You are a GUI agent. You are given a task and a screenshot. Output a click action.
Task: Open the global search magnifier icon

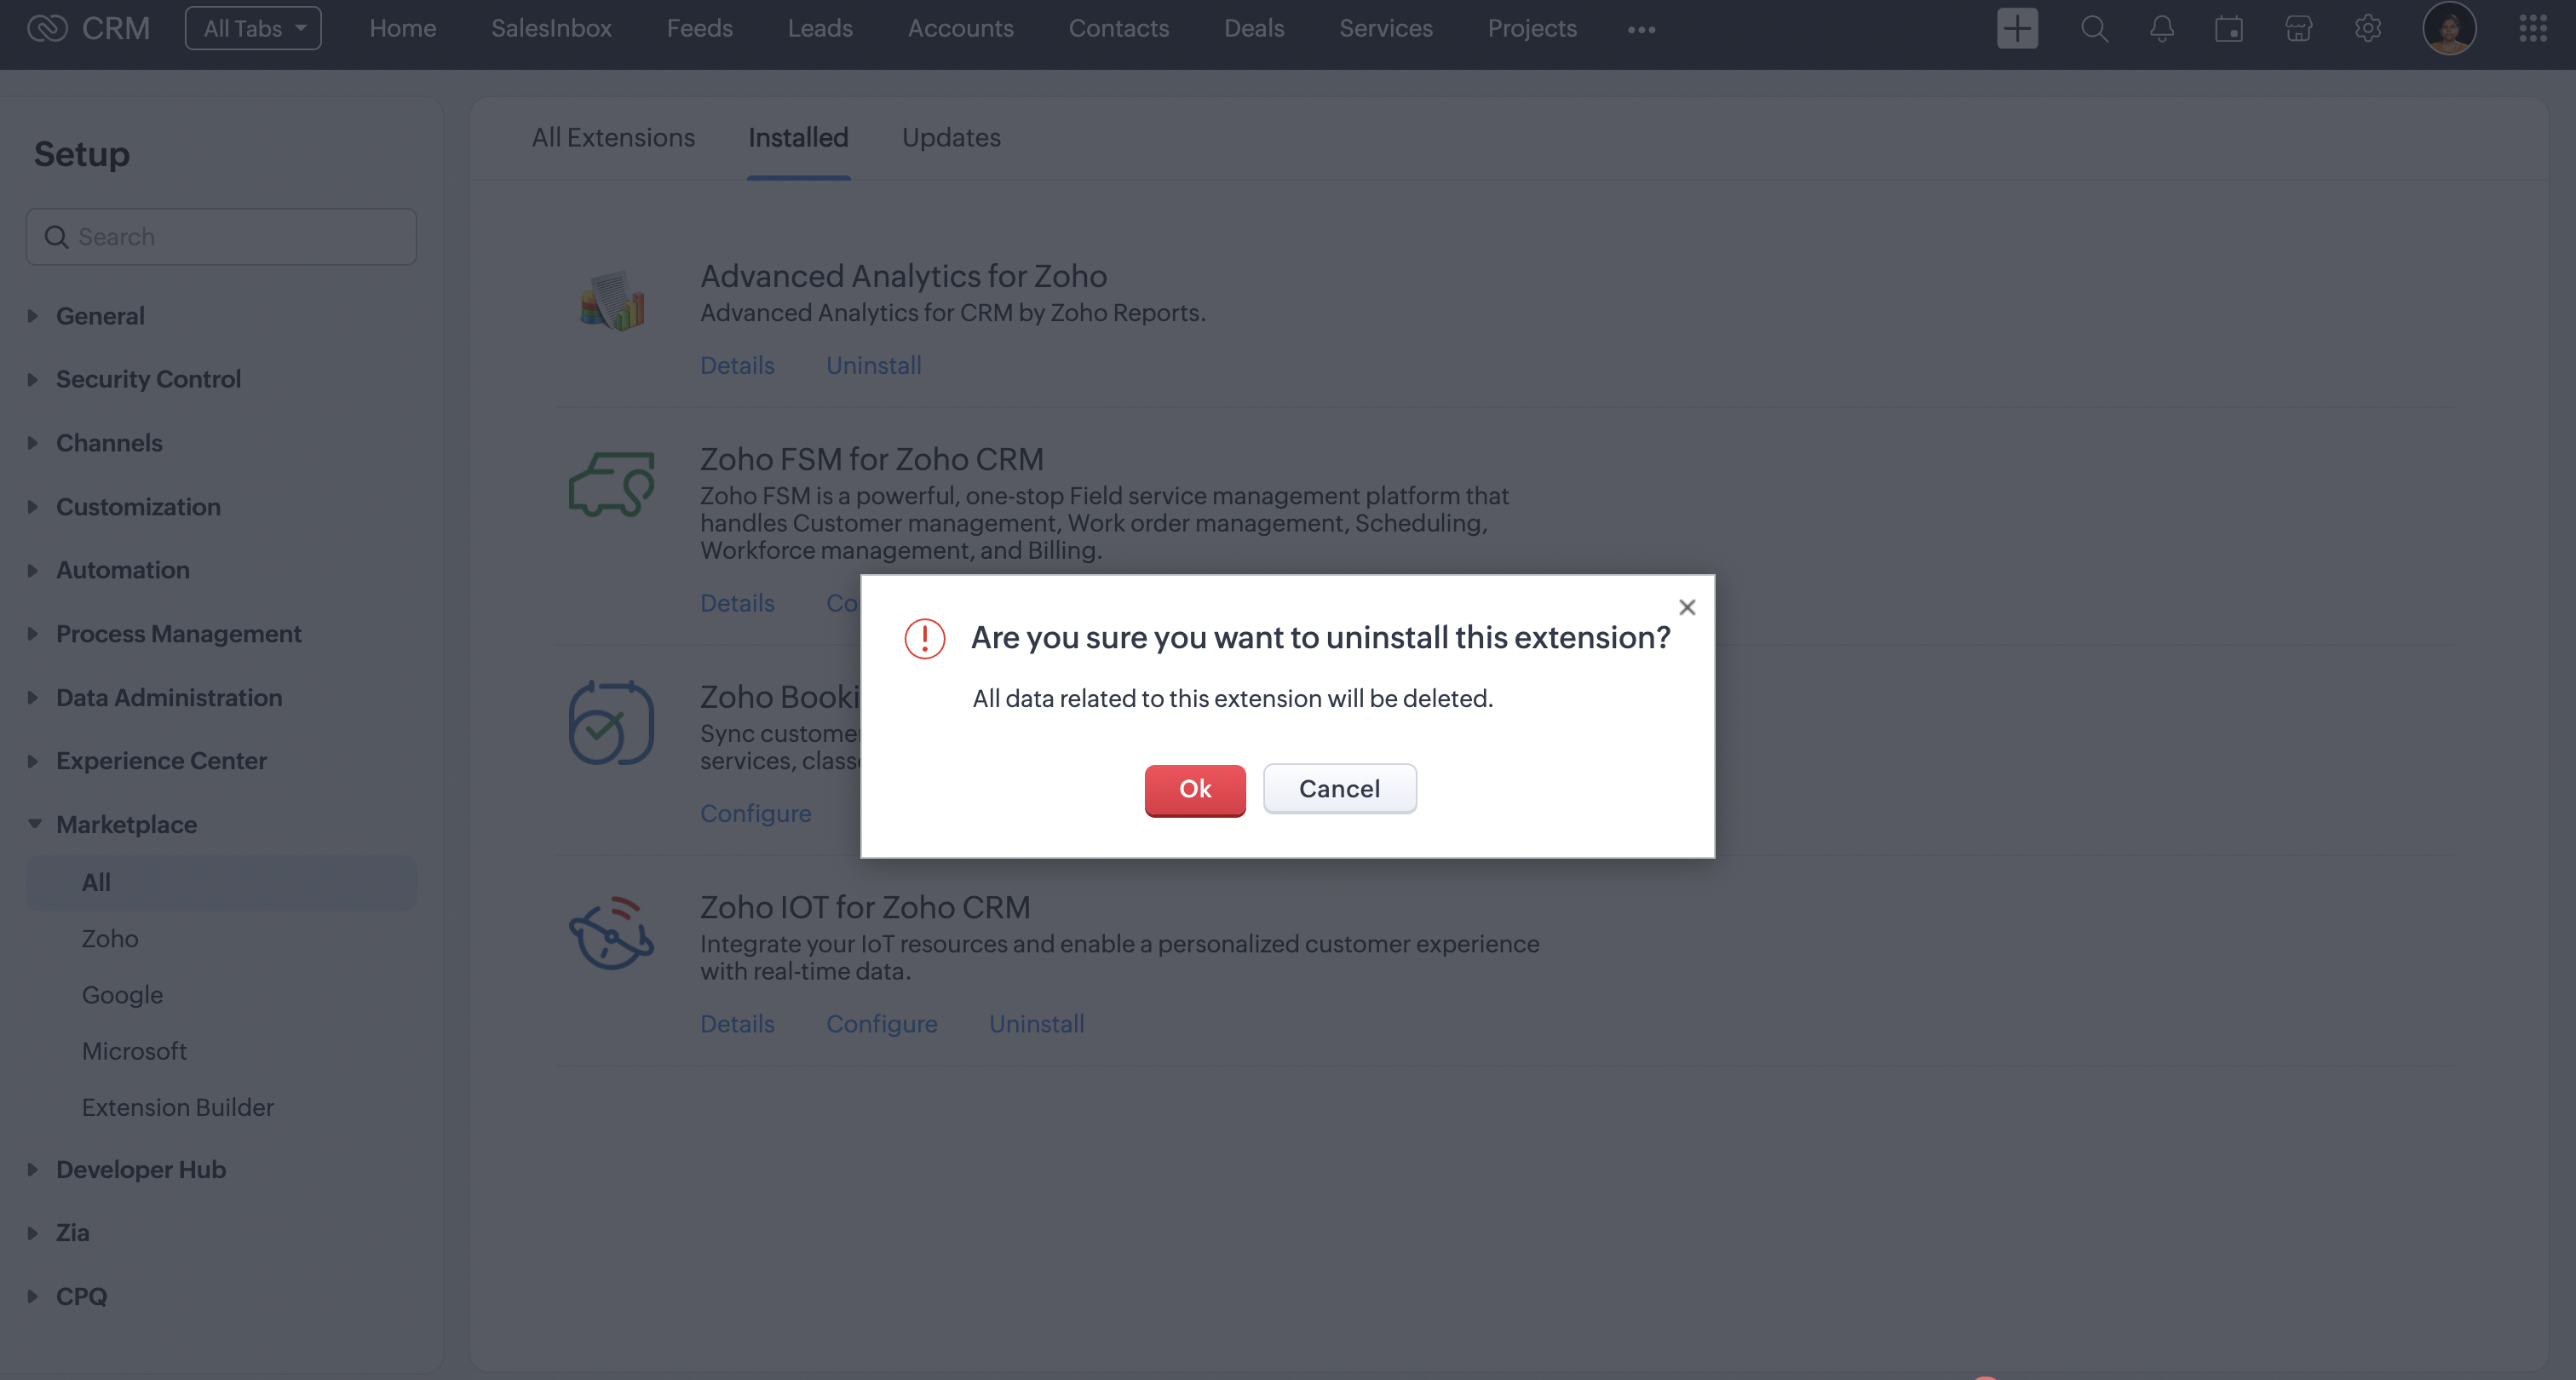click(x=2094, y=28)
